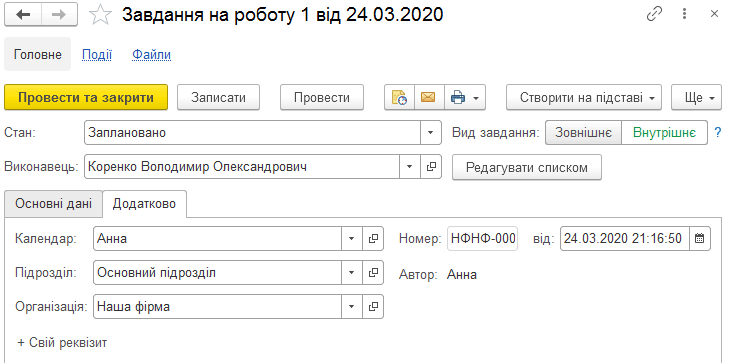730x363 pixels.
Task: Switch to the Головне section
Action: coord(38,54)
